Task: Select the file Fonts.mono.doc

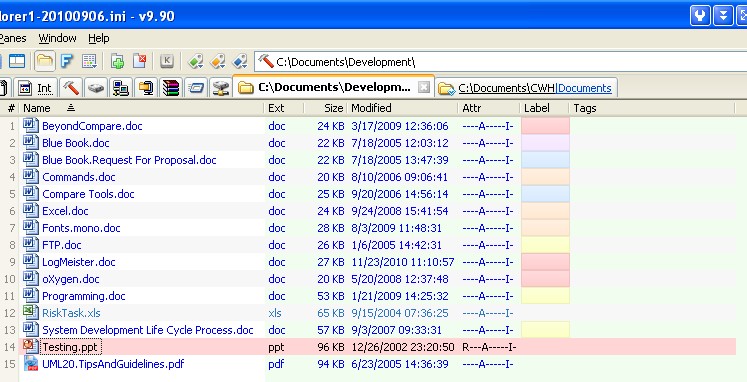Action: click(x=81, y=228)
